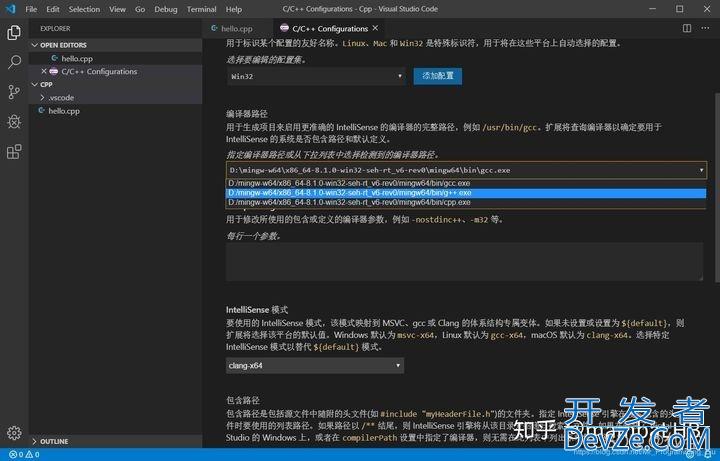Open the Selection menu
This screenshot has height=461, width=720.
point(84,9)
